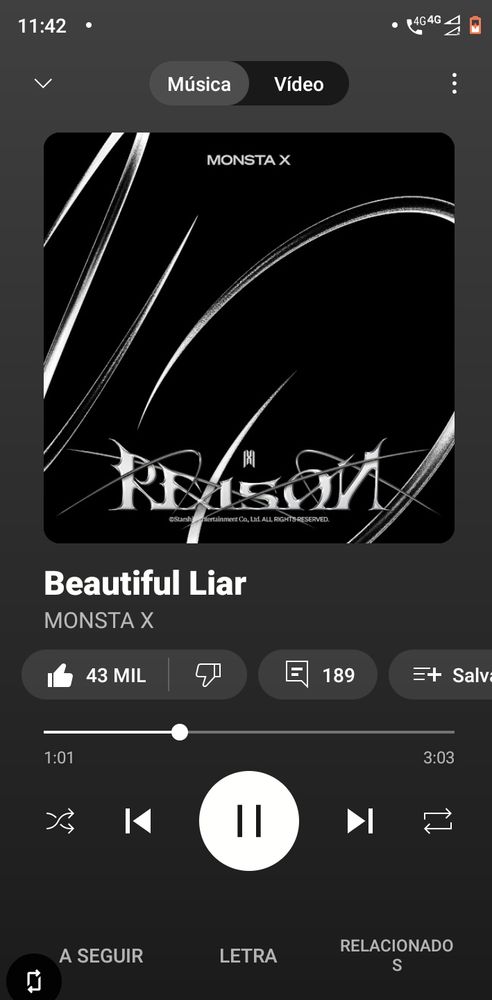Open the three-dot options menu
This screenshot has width=492, height=1000.
tap(454, 84)
